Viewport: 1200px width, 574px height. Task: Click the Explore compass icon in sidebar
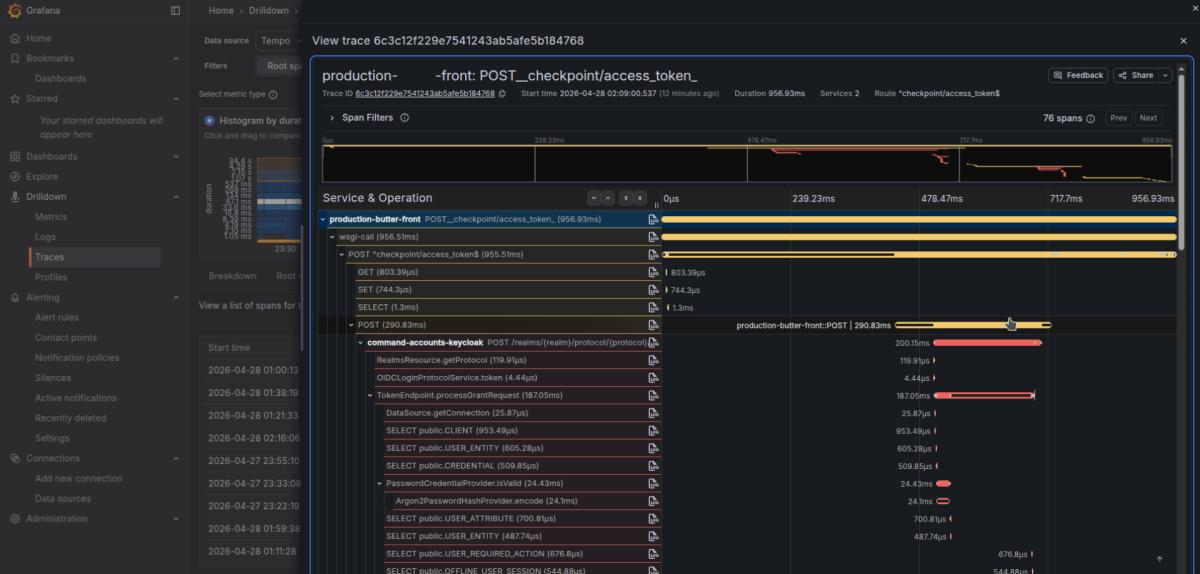click(x=16, y=177)
